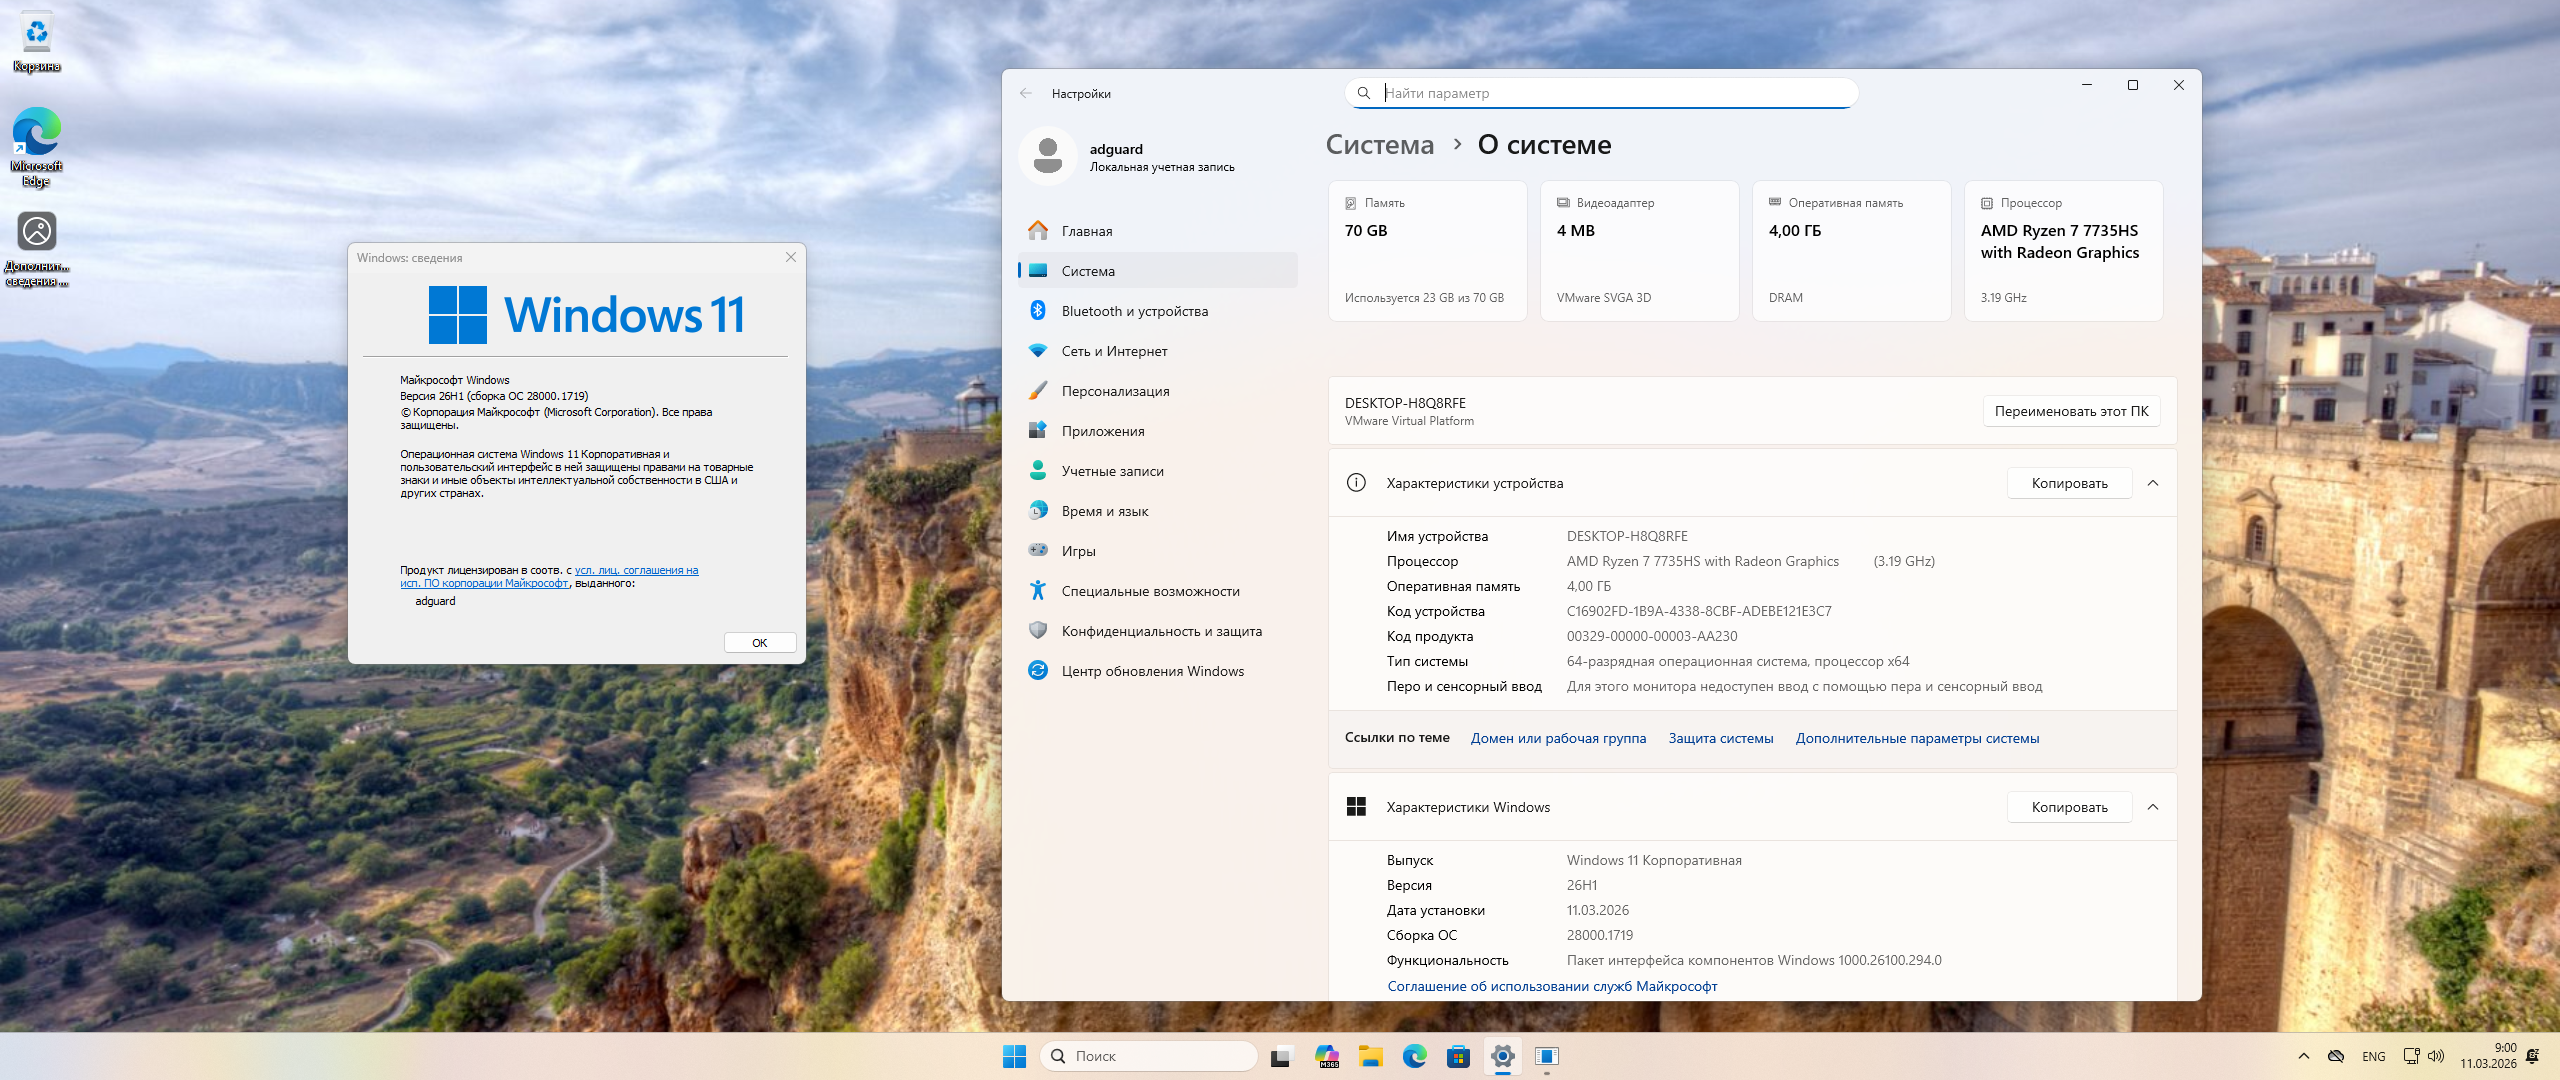This screenshot has height=1080, width=2560.
Task: Click Система breadcrumb to go back
Action: pos(1379,145)
